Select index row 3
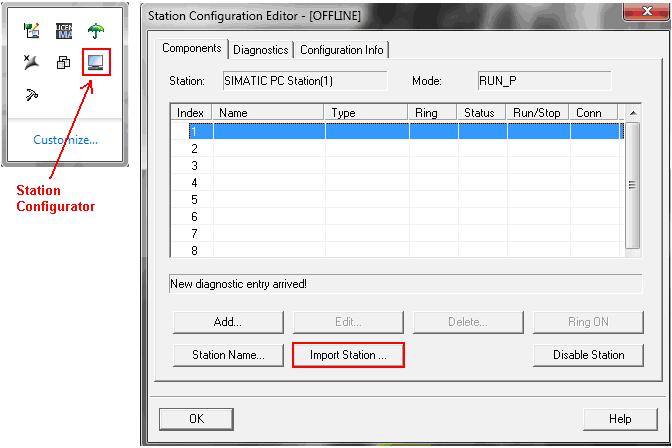 [397, 165]
